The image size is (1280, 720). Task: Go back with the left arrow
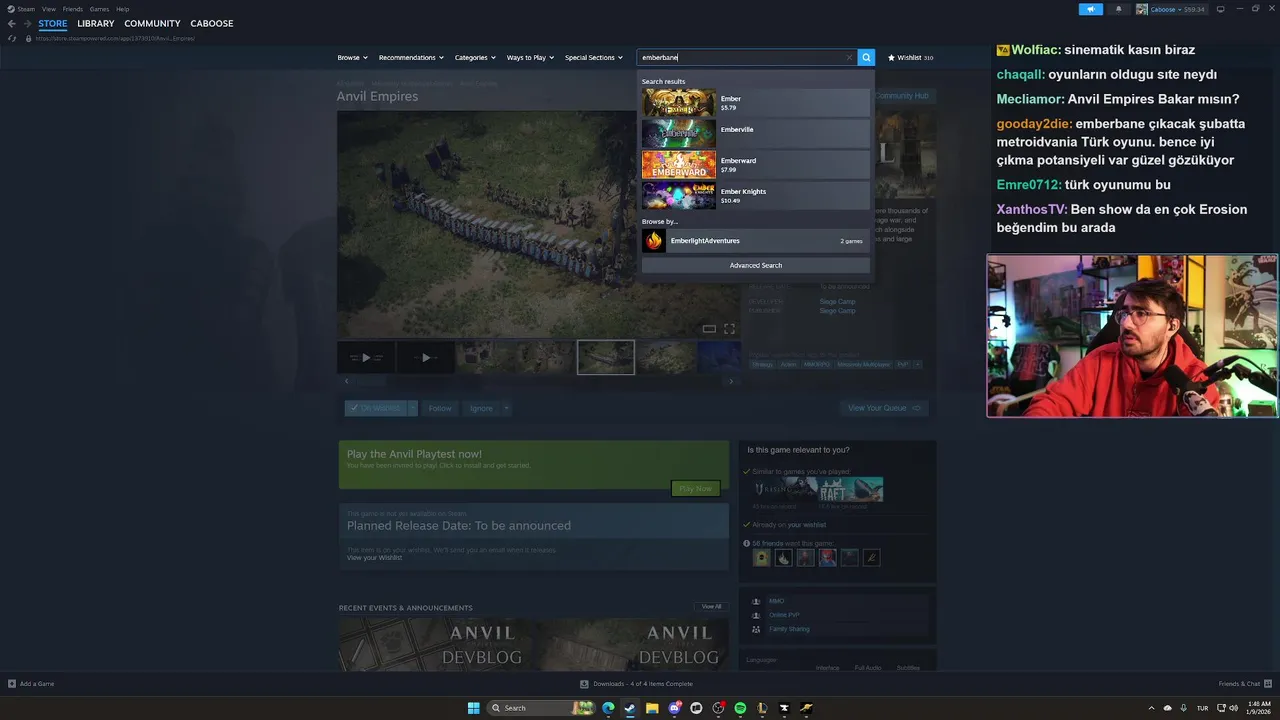coord(12,24)
